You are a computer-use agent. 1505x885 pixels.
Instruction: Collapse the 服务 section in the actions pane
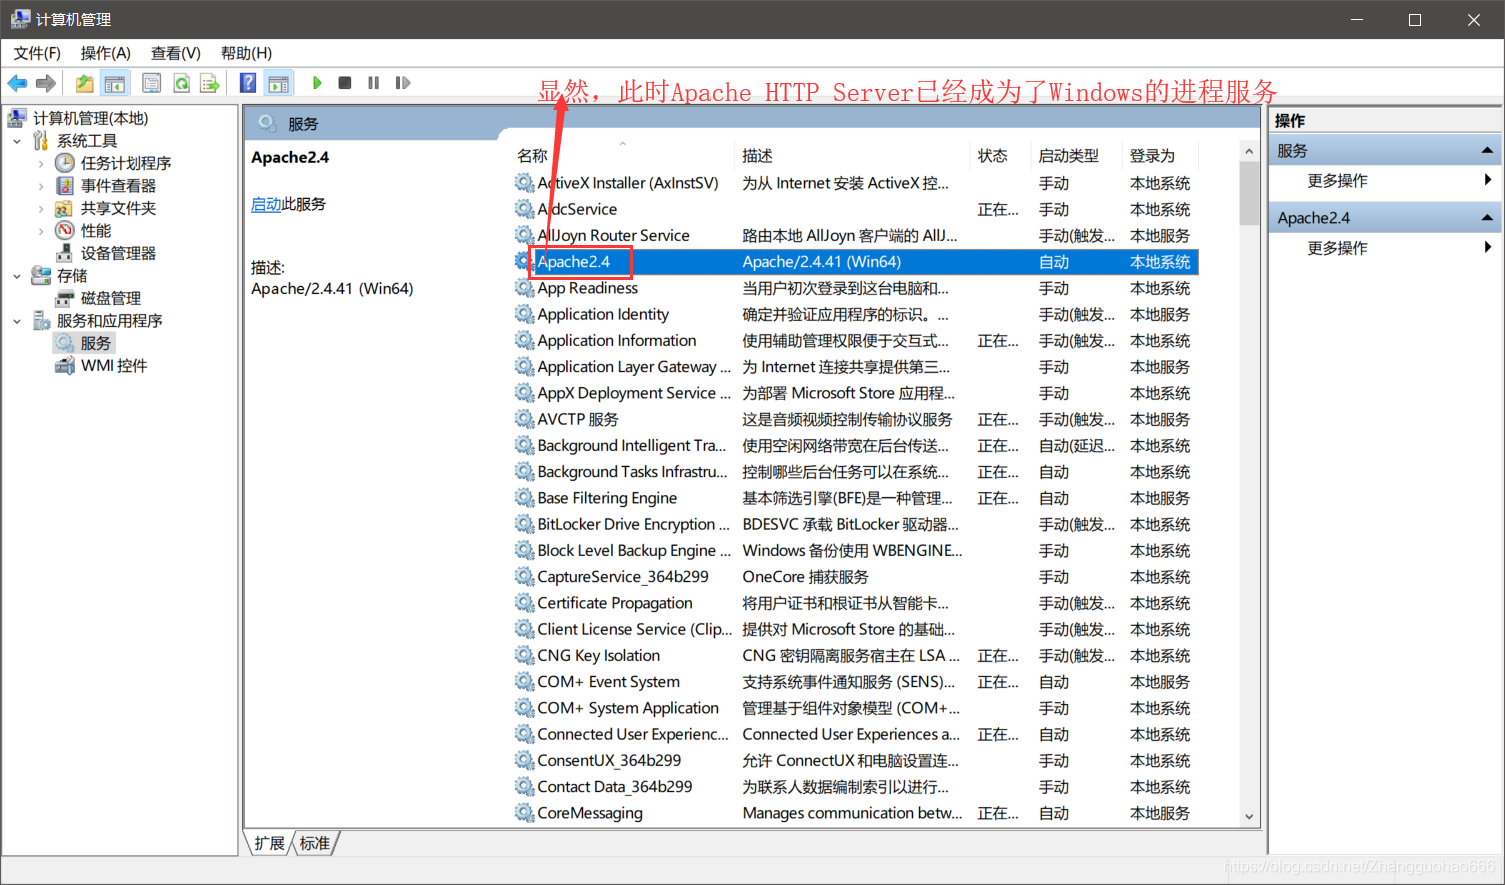tap(1487, 151)
